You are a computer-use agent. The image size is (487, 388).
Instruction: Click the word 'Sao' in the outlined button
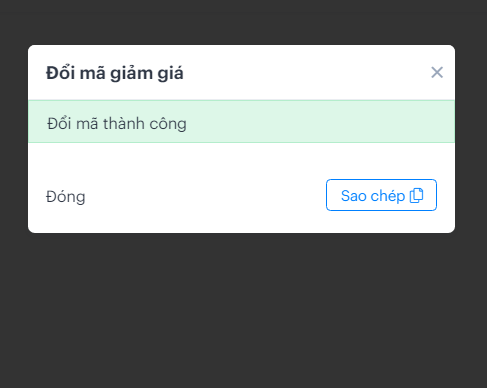coord(354,196)
